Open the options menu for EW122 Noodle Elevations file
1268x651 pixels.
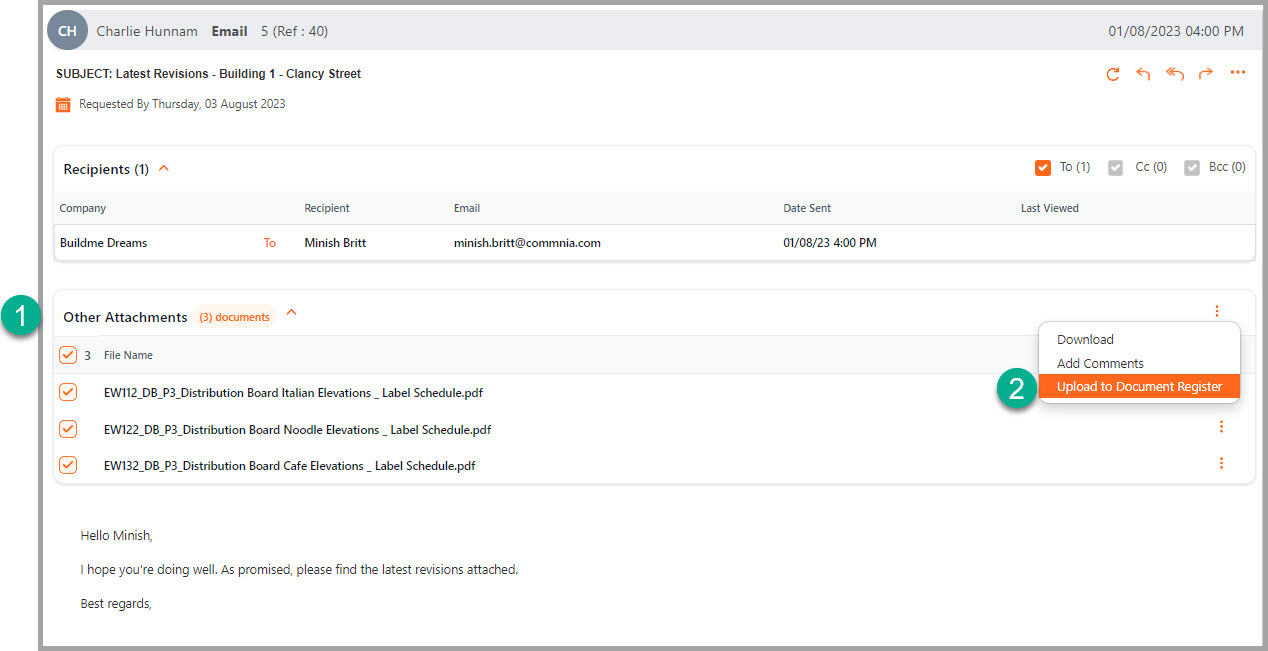point(1221,427)
